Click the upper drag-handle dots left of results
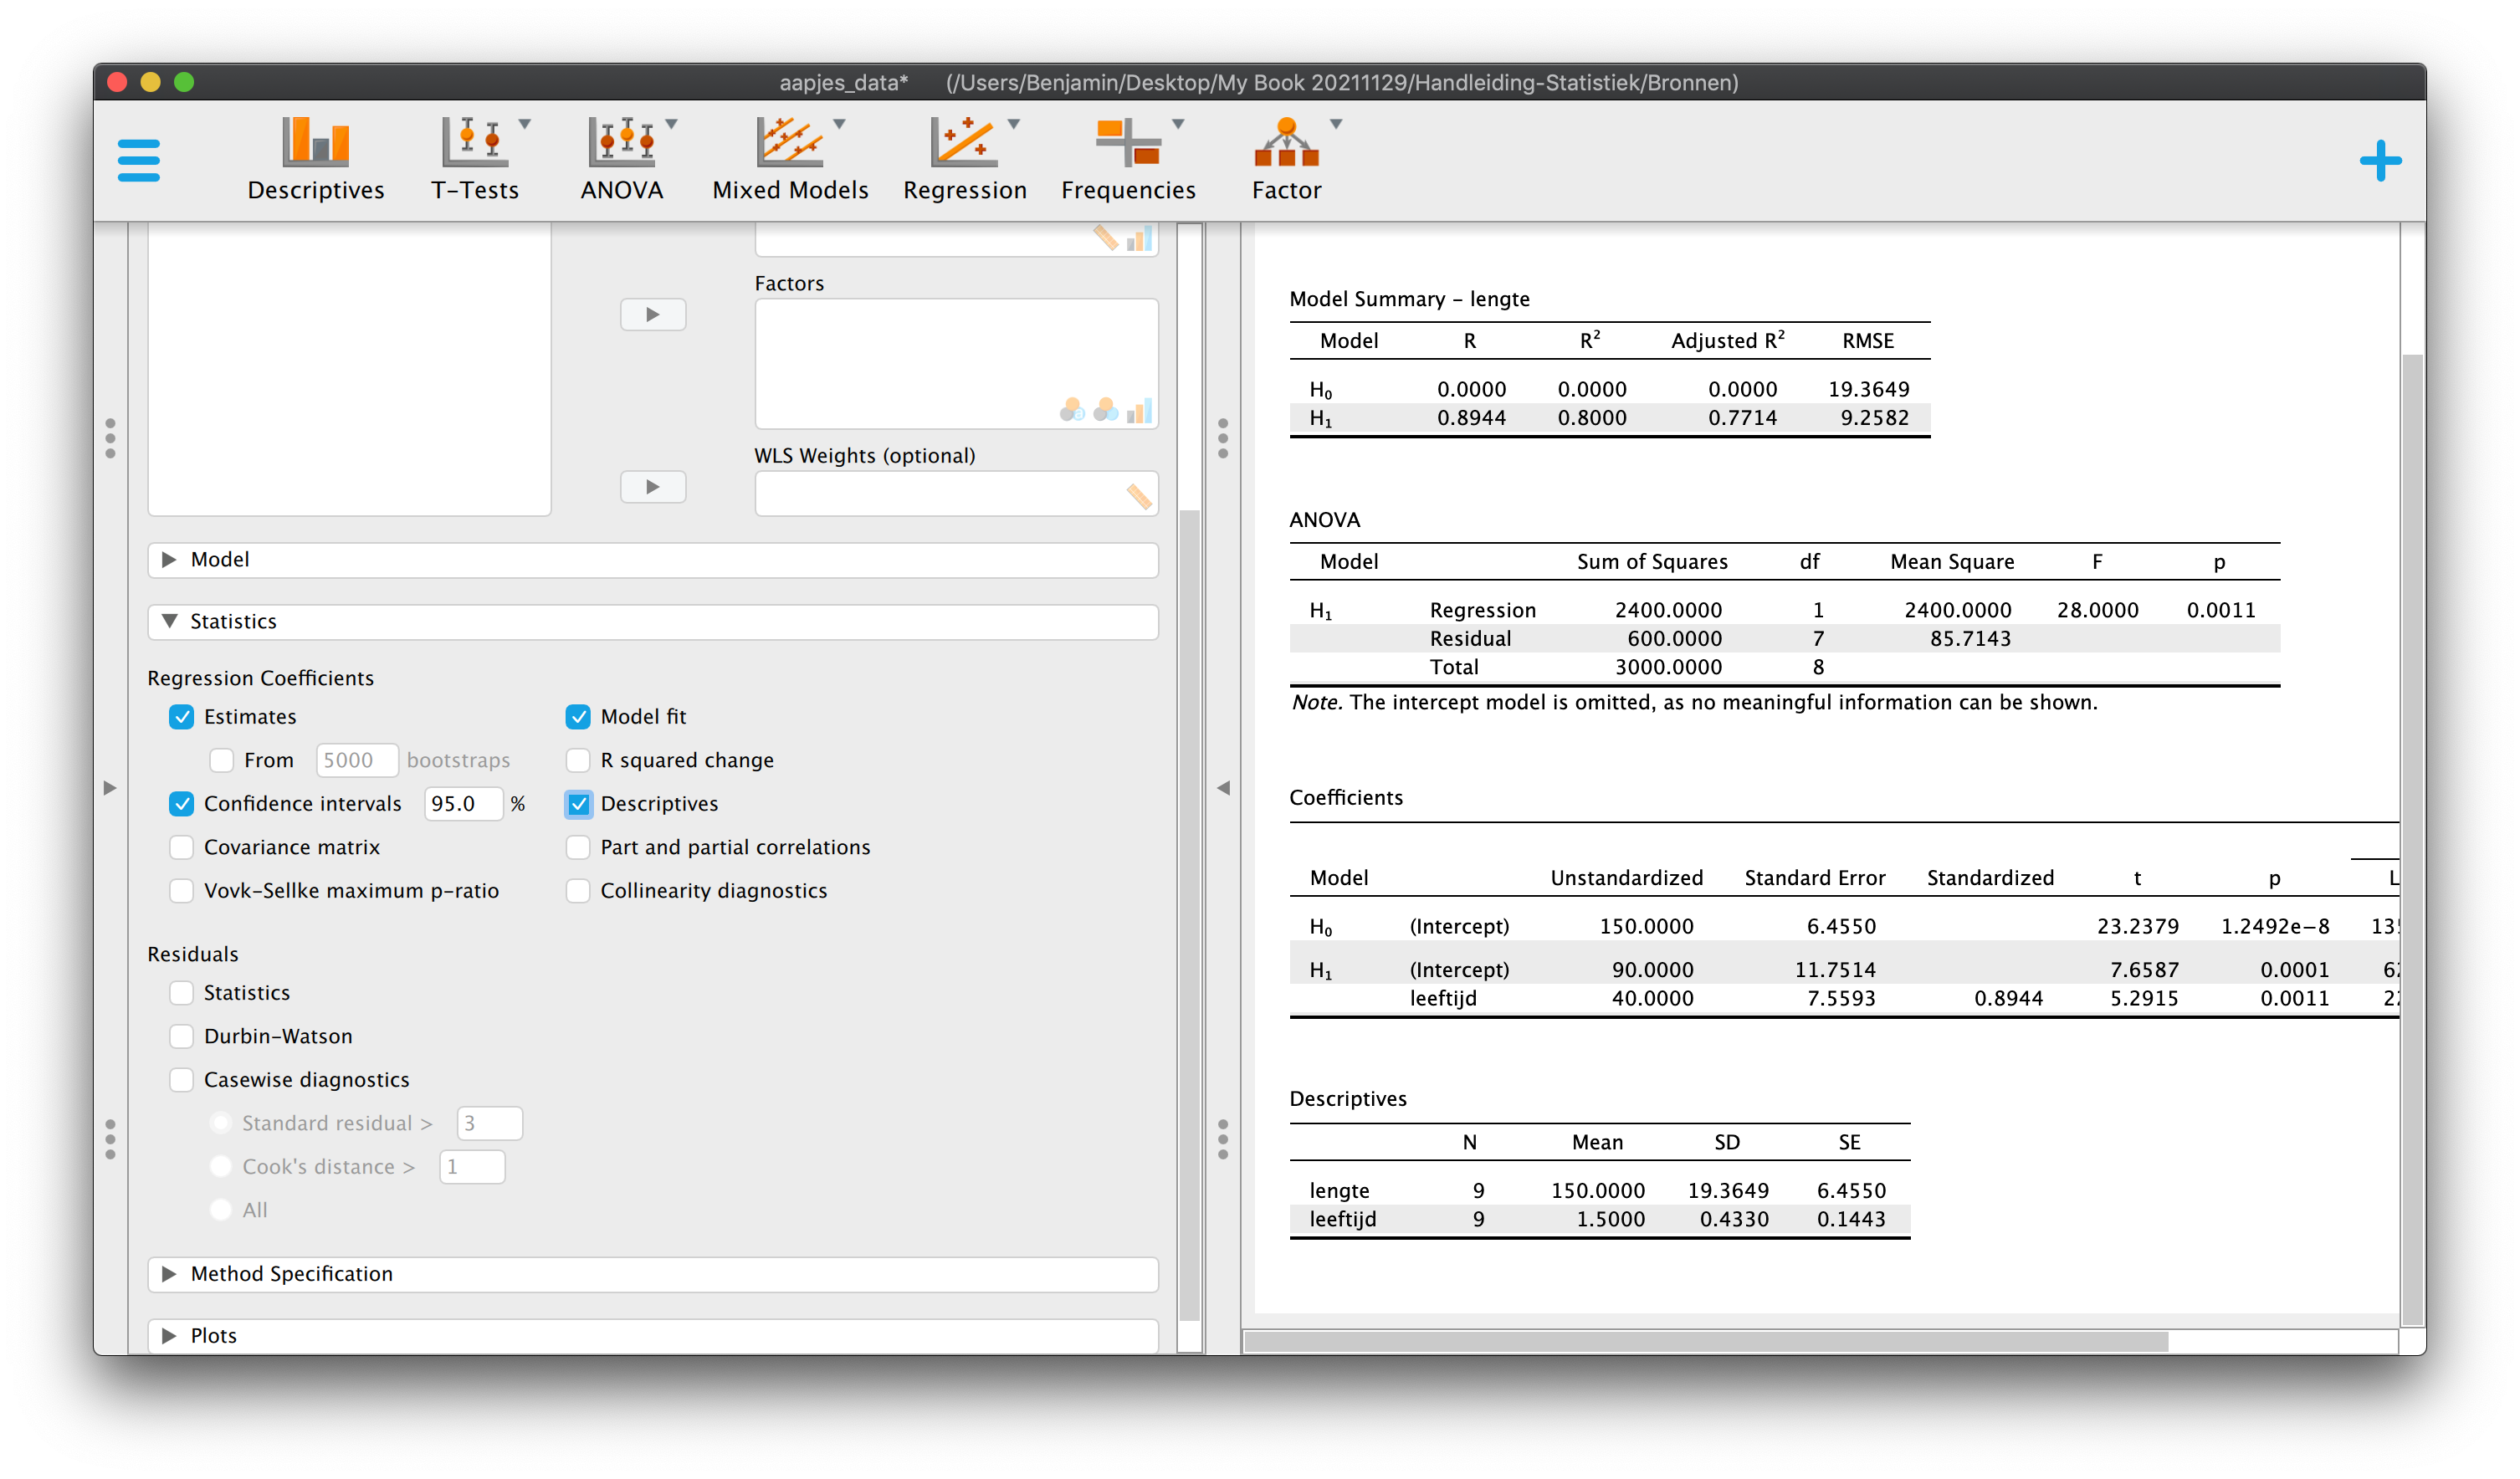2520x1479 pixels. pos(1223,438)
